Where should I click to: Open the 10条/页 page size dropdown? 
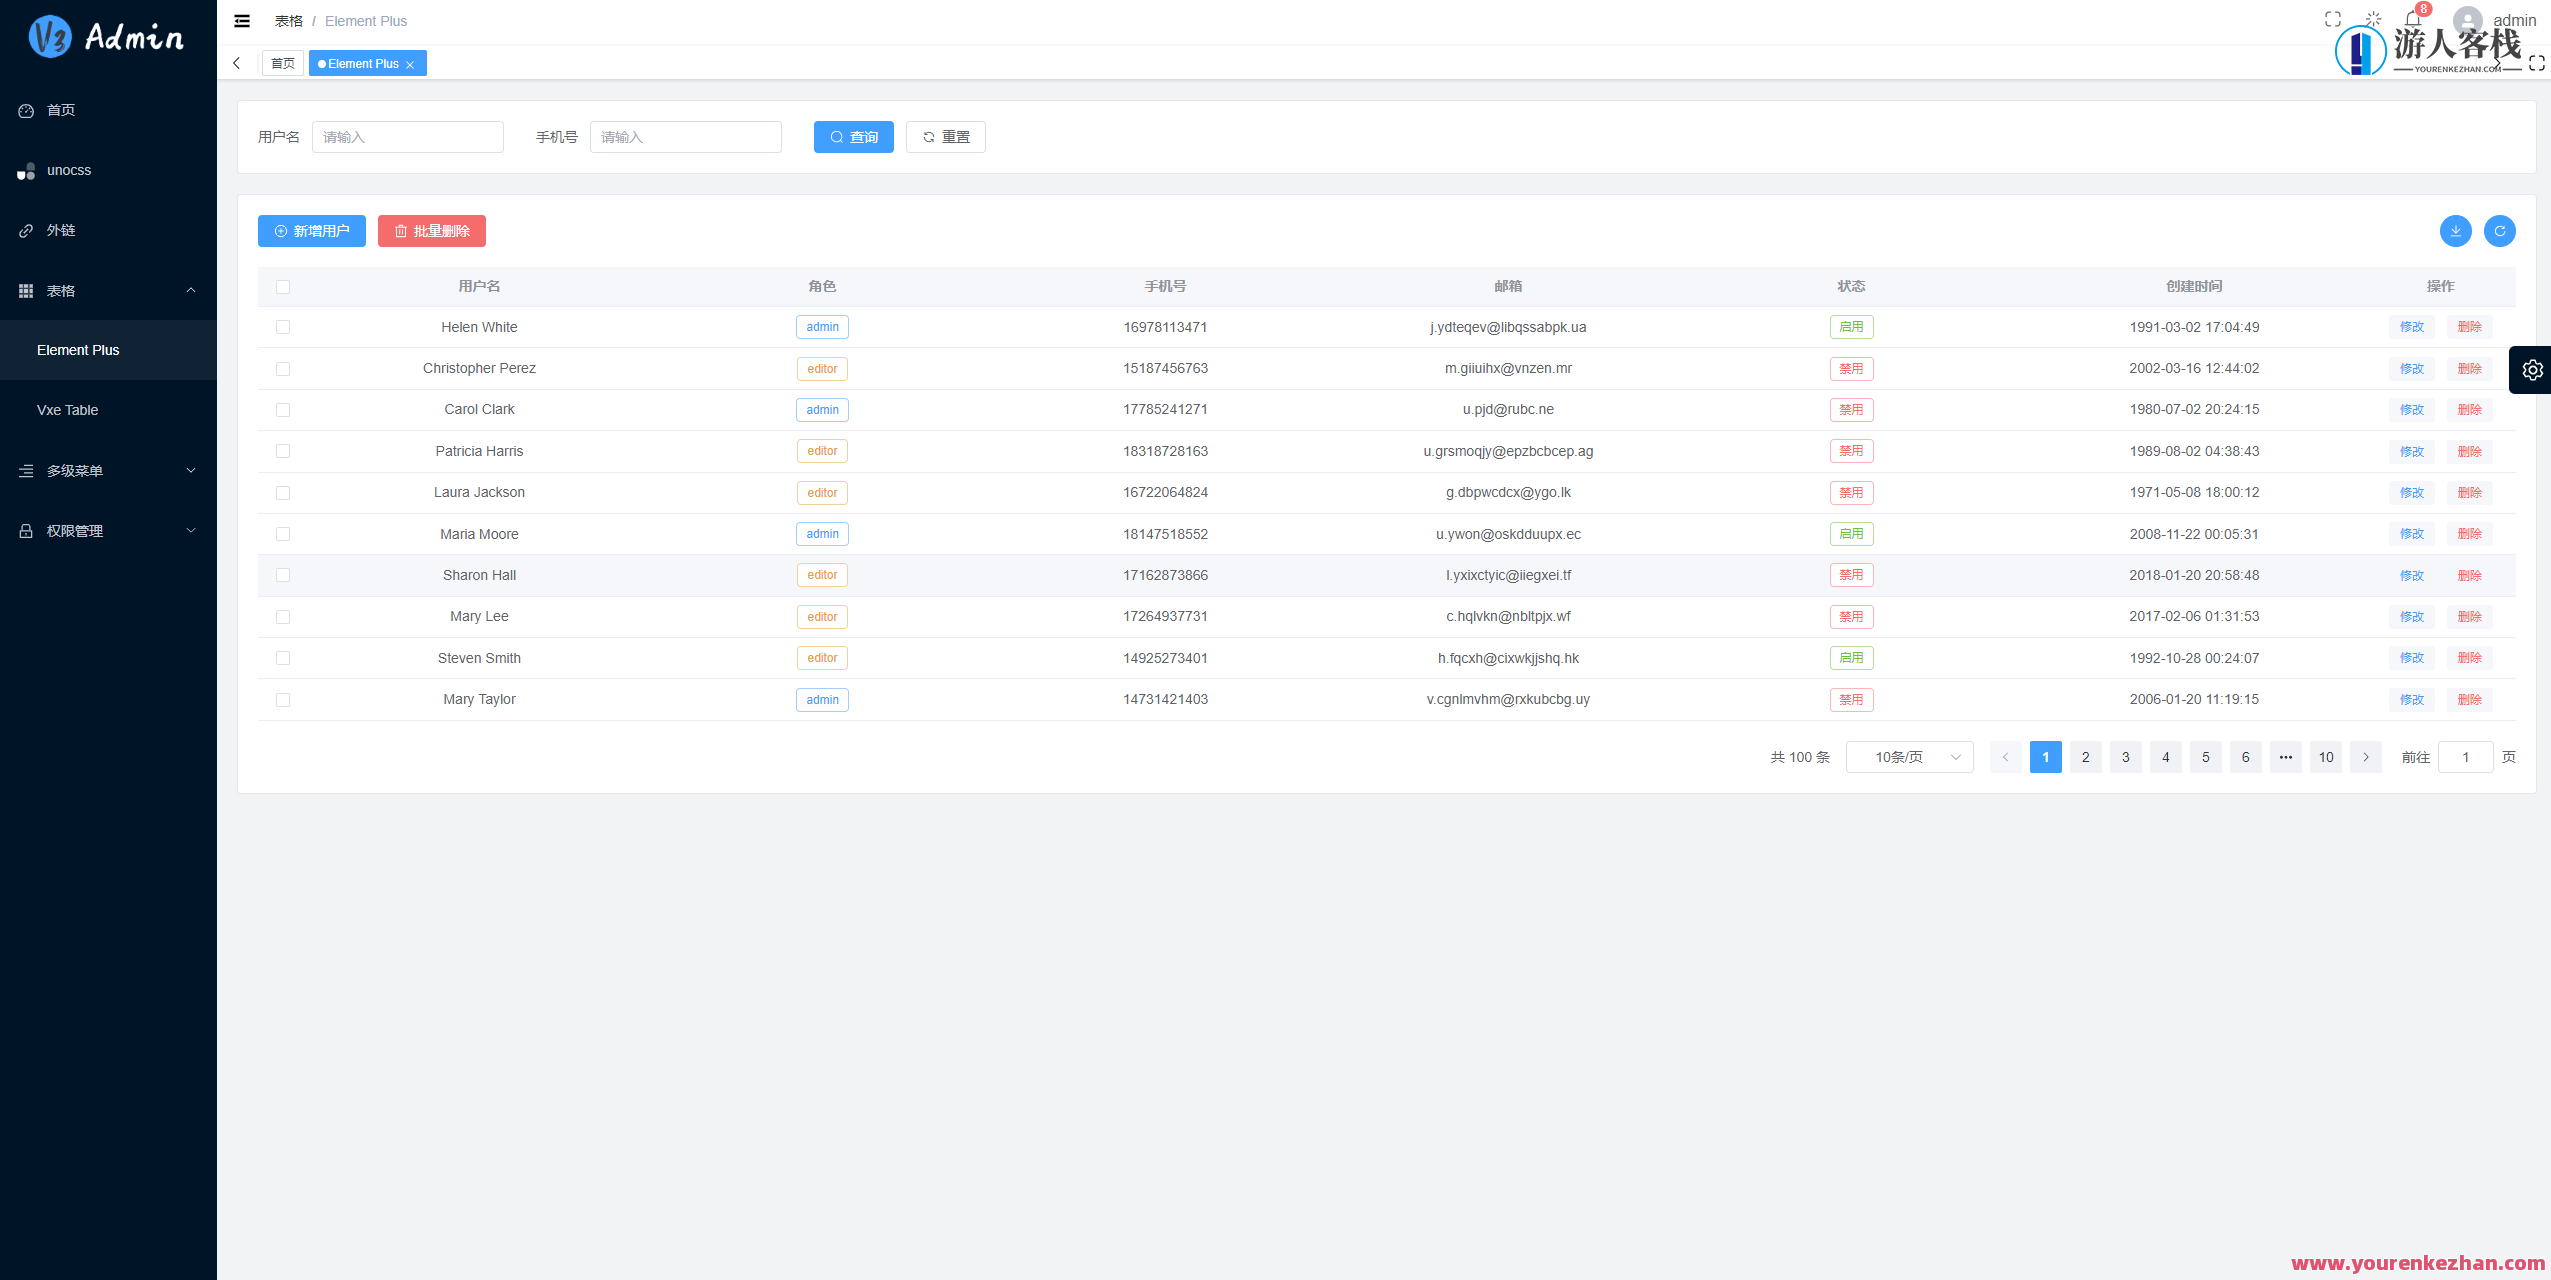pos(1908,757)
